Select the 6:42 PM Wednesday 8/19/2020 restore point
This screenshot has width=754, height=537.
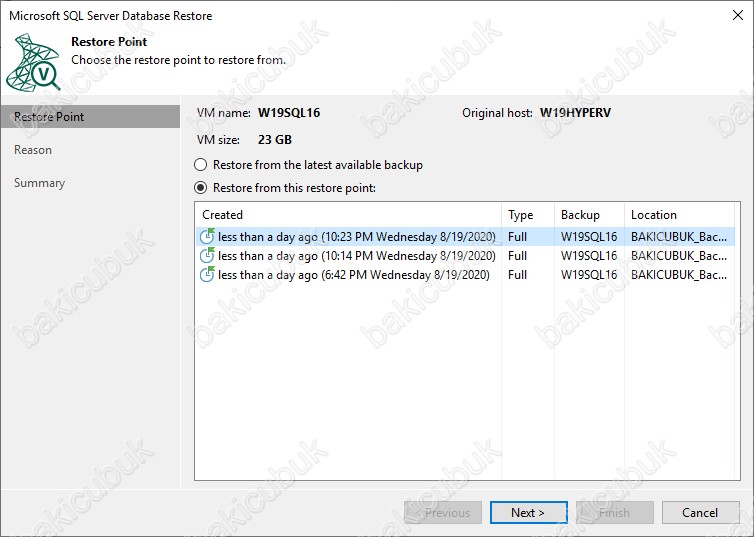465,275
